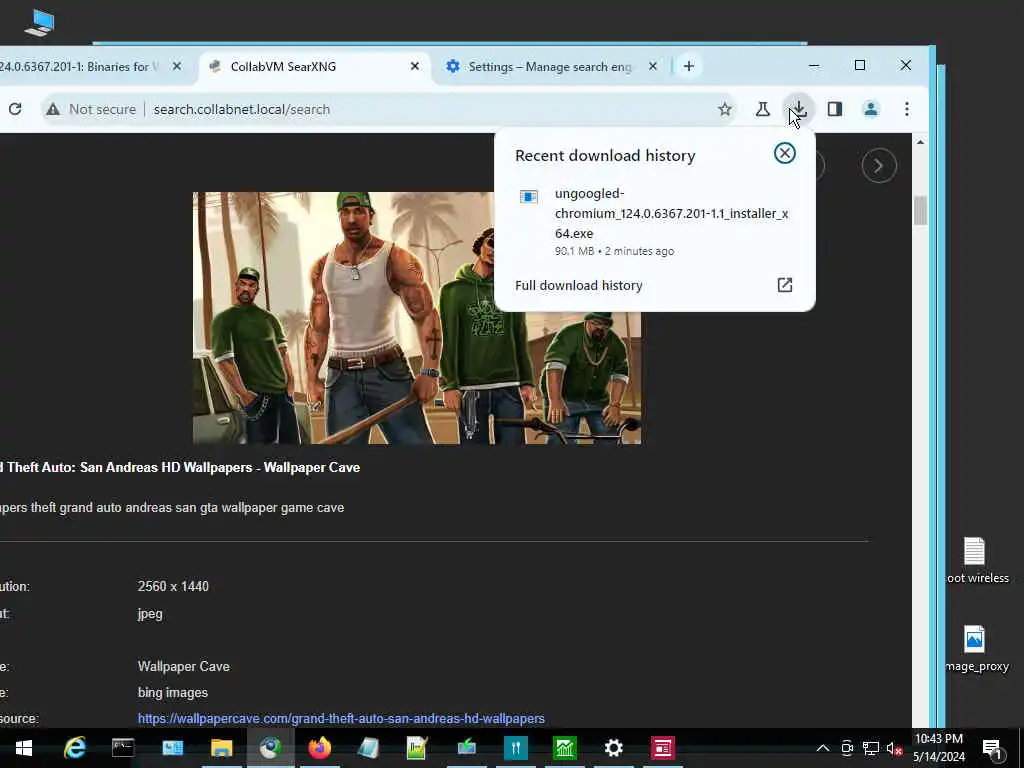Close the CollabVM SearXNG tab
The width and height of the screenshot is (1024, 768).
(x=415, y=67)
